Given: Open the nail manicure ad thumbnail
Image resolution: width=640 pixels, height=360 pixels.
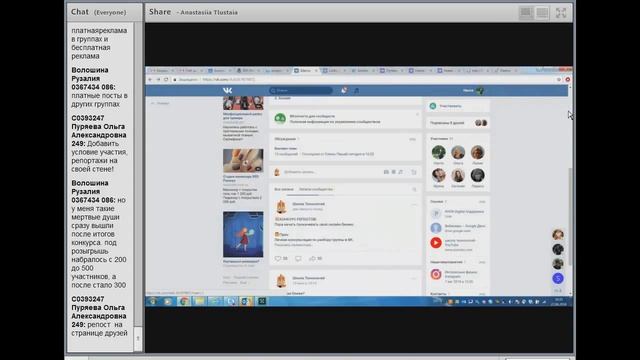Looking at the screenshot, I should pyautogui.click(x=243, y=160).
